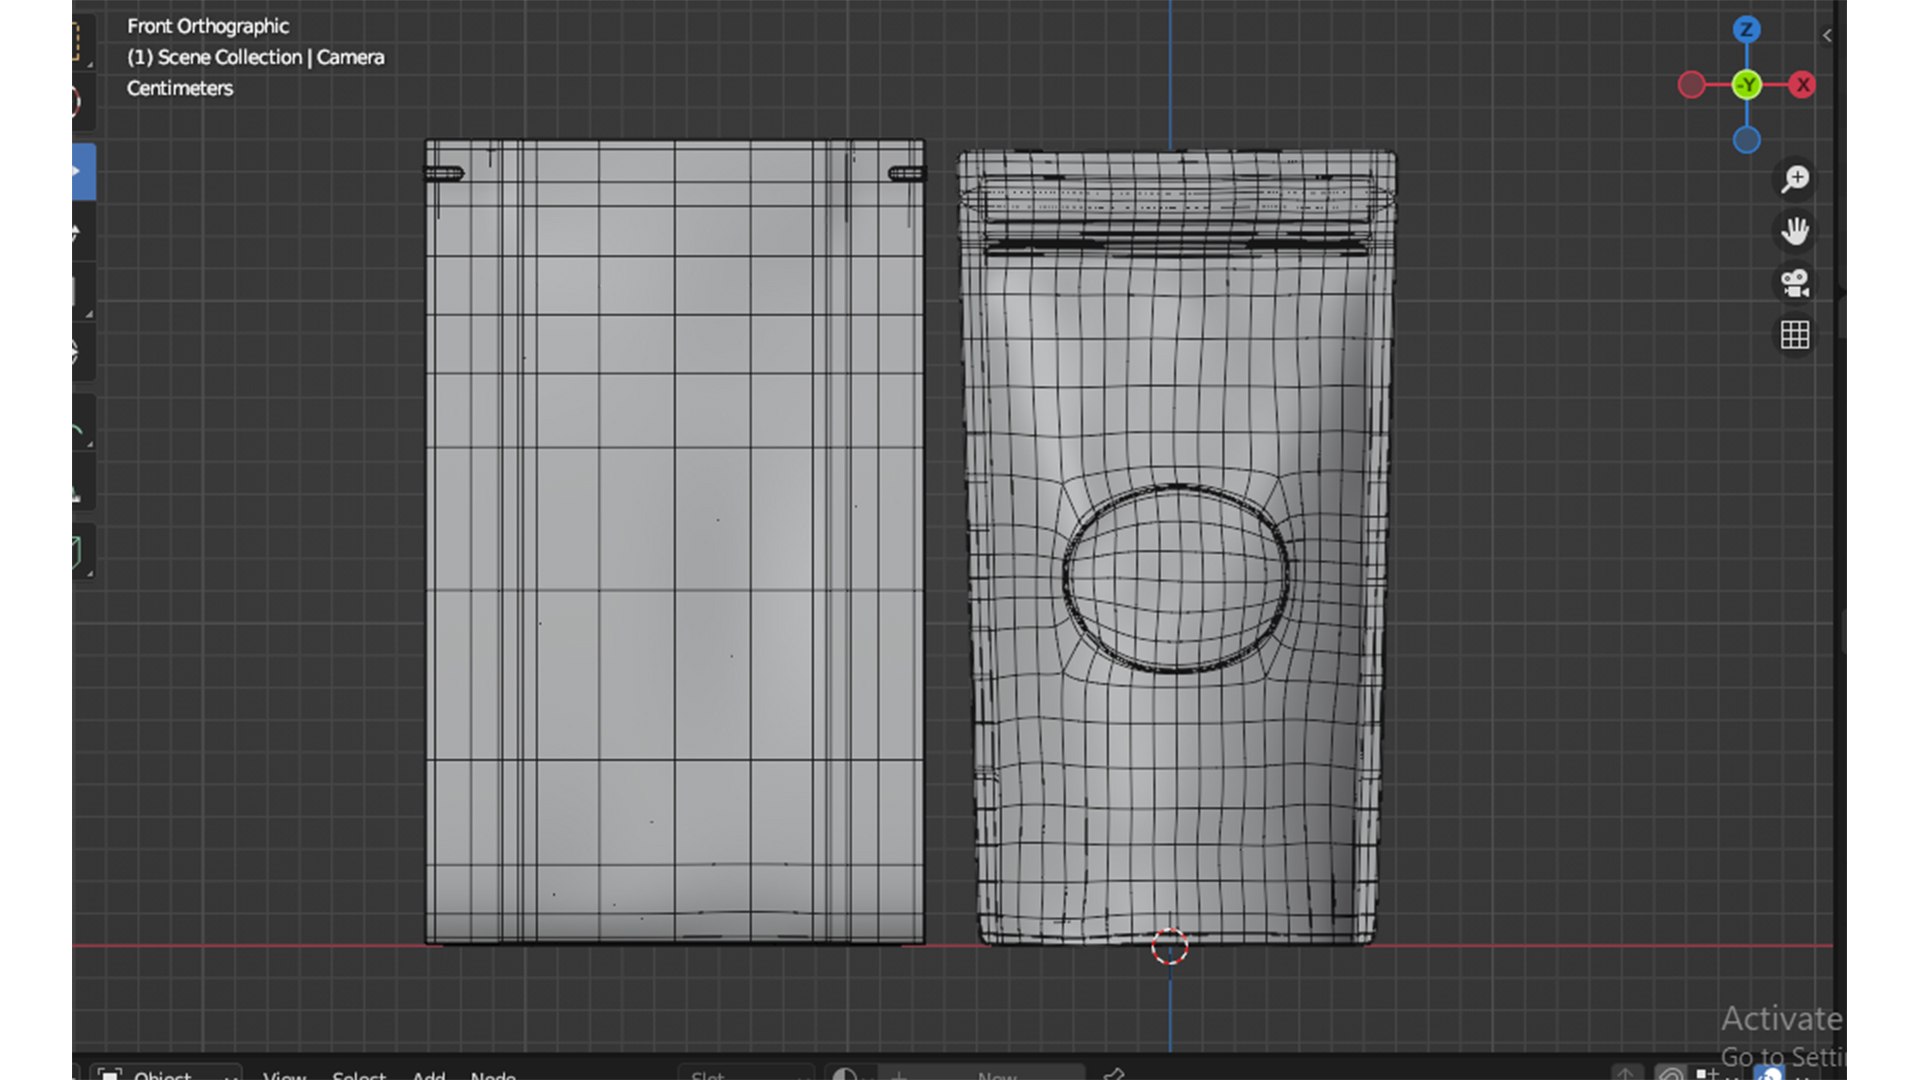Open the Node menu in bottom header
Screen dimensions: 1920x1080
click(x=493, y=1074)
